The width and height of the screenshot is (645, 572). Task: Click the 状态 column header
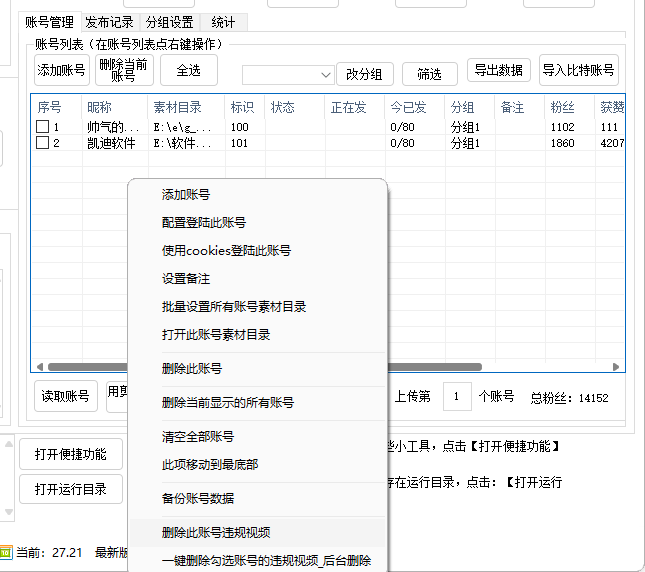tap(295, 107)
